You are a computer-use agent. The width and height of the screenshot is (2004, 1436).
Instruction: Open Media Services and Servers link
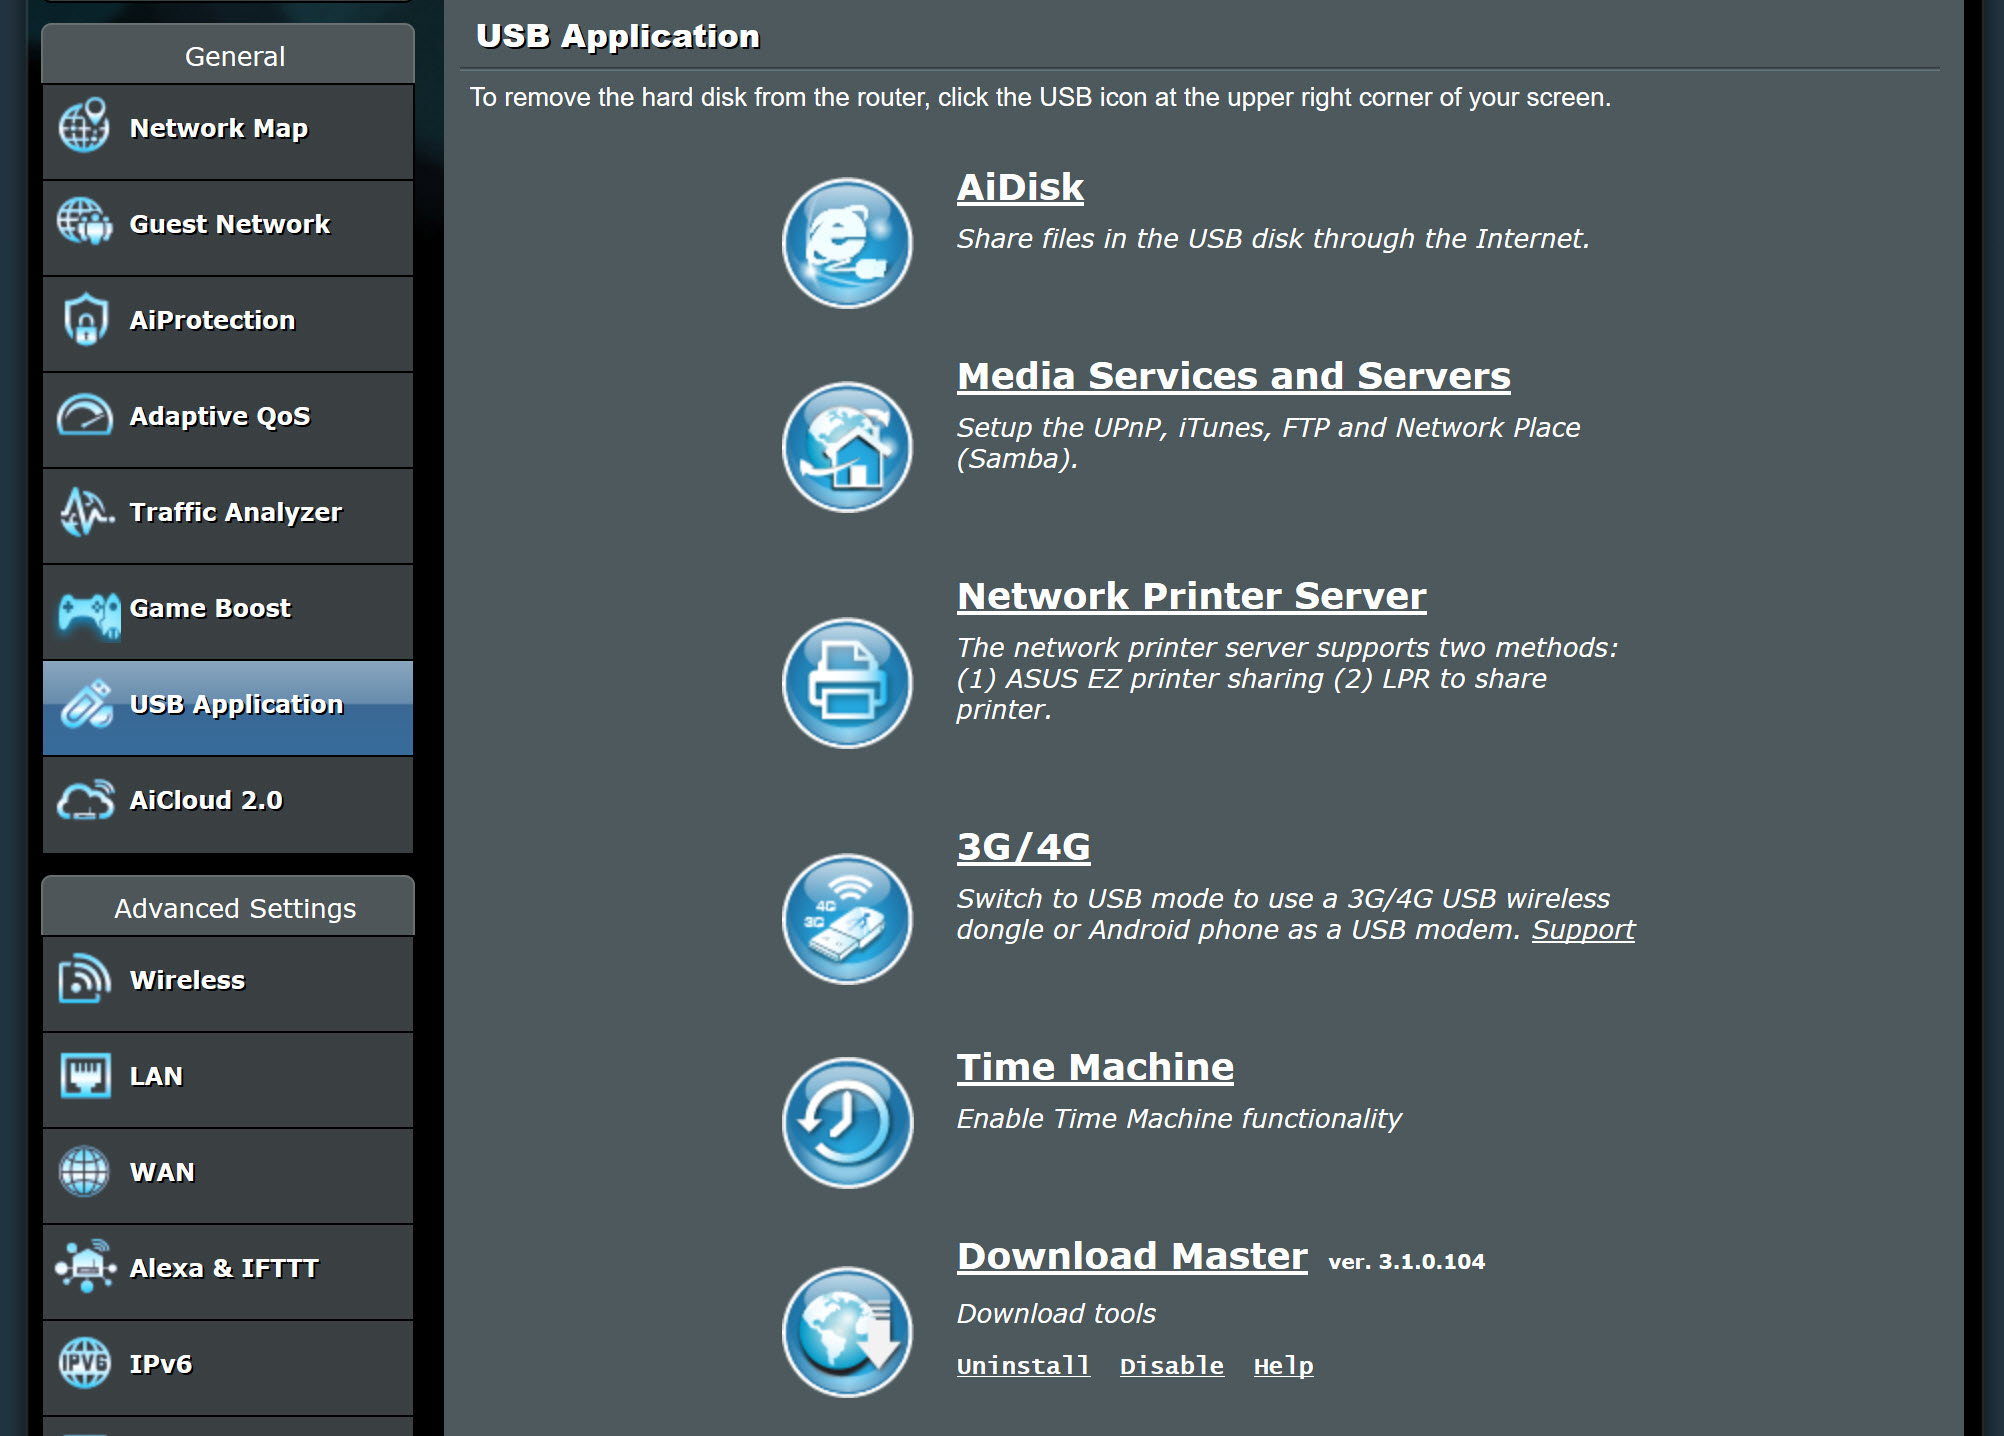tap(1234, 376)
